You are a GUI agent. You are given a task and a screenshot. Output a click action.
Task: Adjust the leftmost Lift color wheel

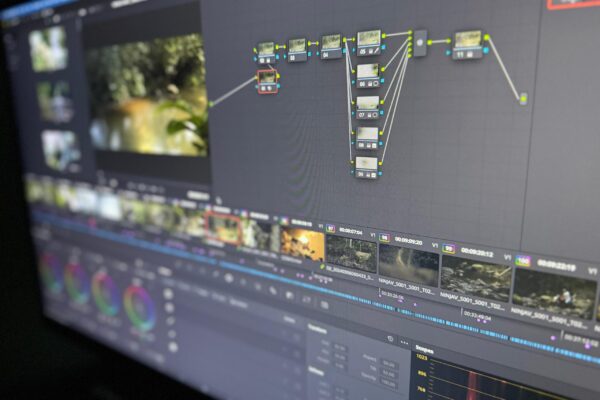(50, 272)
